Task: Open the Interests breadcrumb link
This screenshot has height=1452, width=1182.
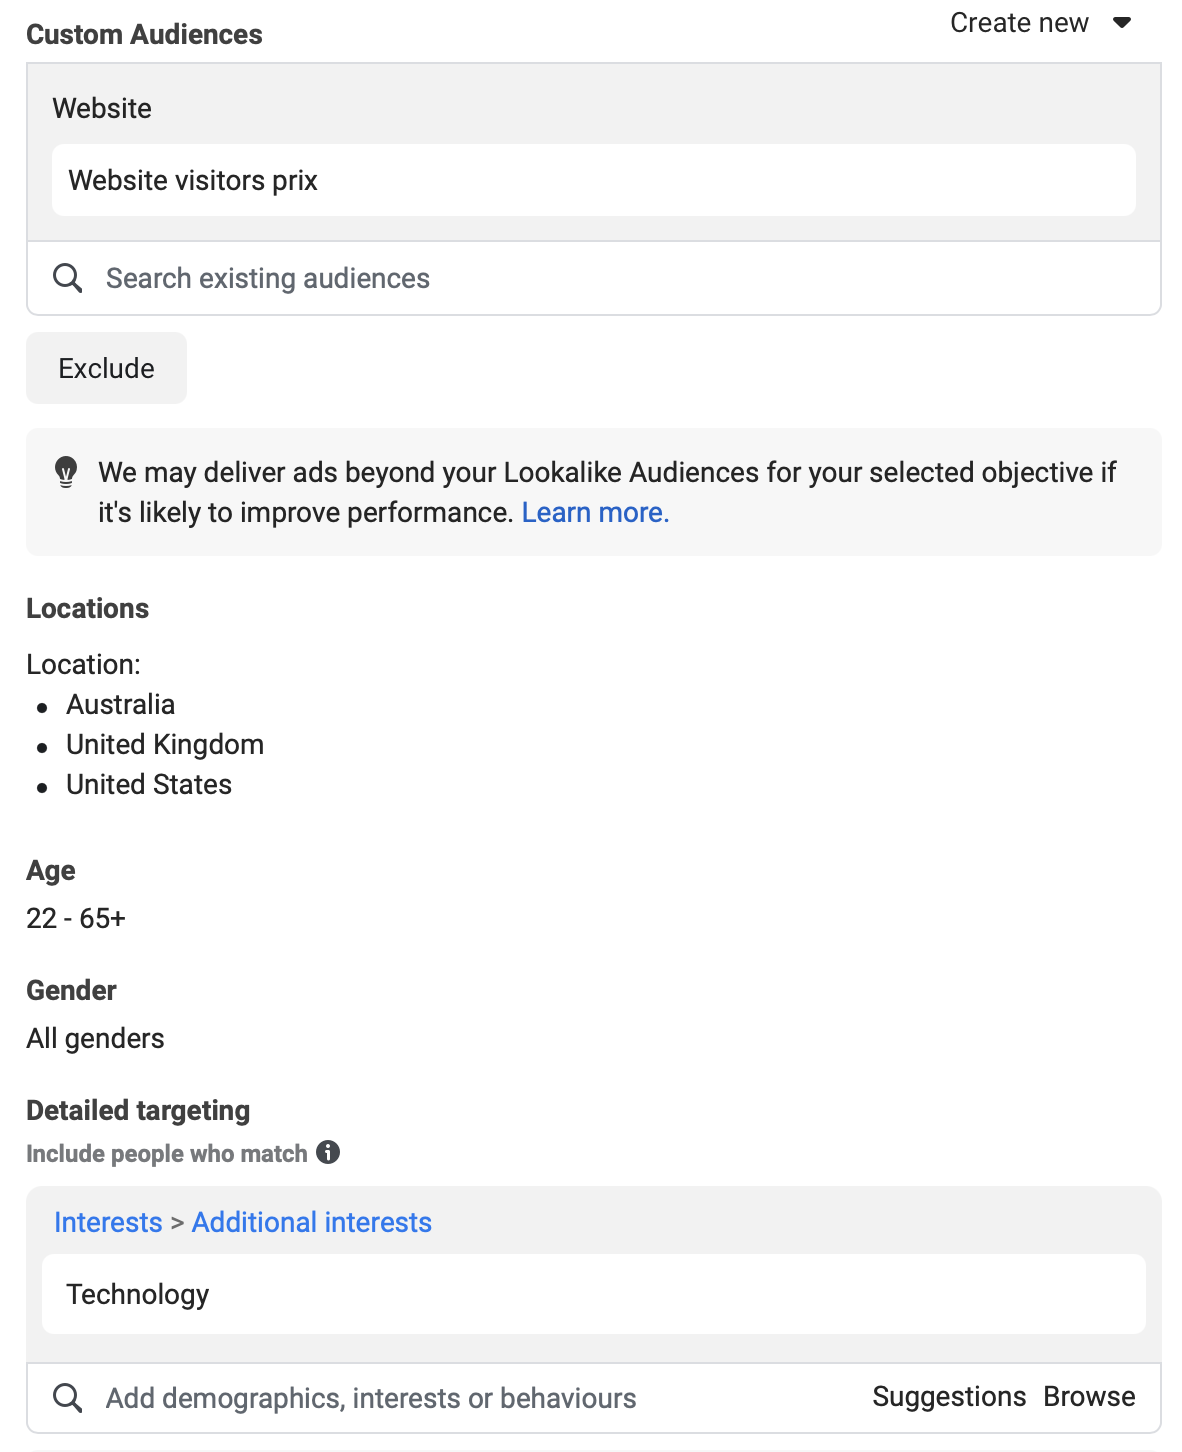Action: click(x=108, y=1222)
